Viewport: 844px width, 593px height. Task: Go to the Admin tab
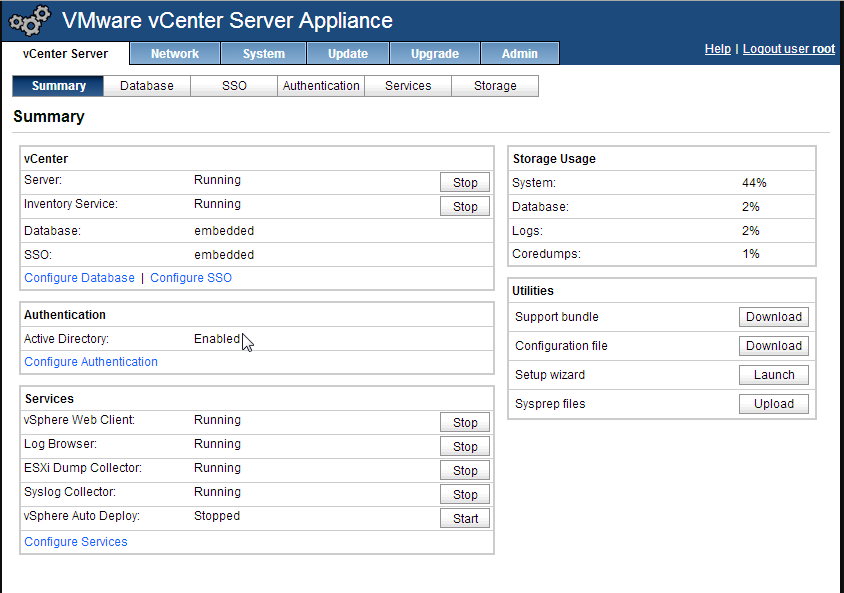tap(520, 54)
